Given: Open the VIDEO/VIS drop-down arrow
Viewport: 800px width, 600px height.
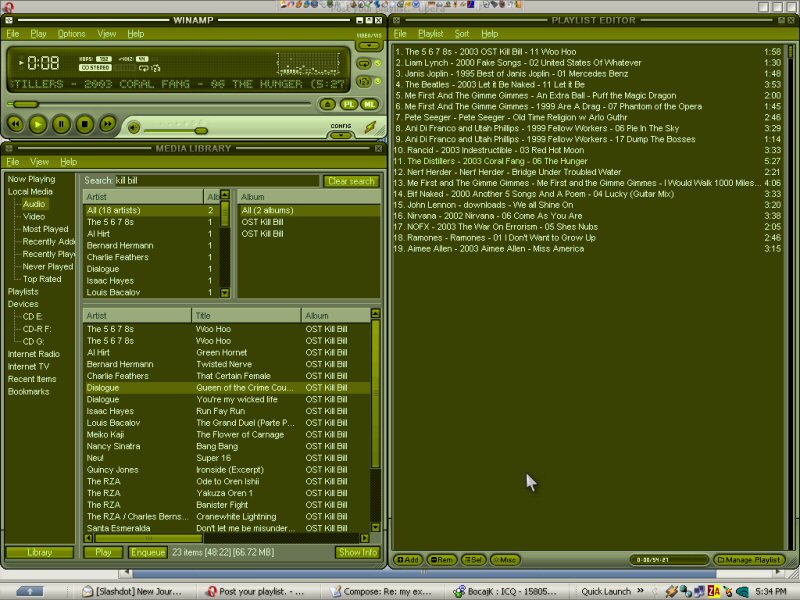Looking at the screenshot, I should 369,45.
